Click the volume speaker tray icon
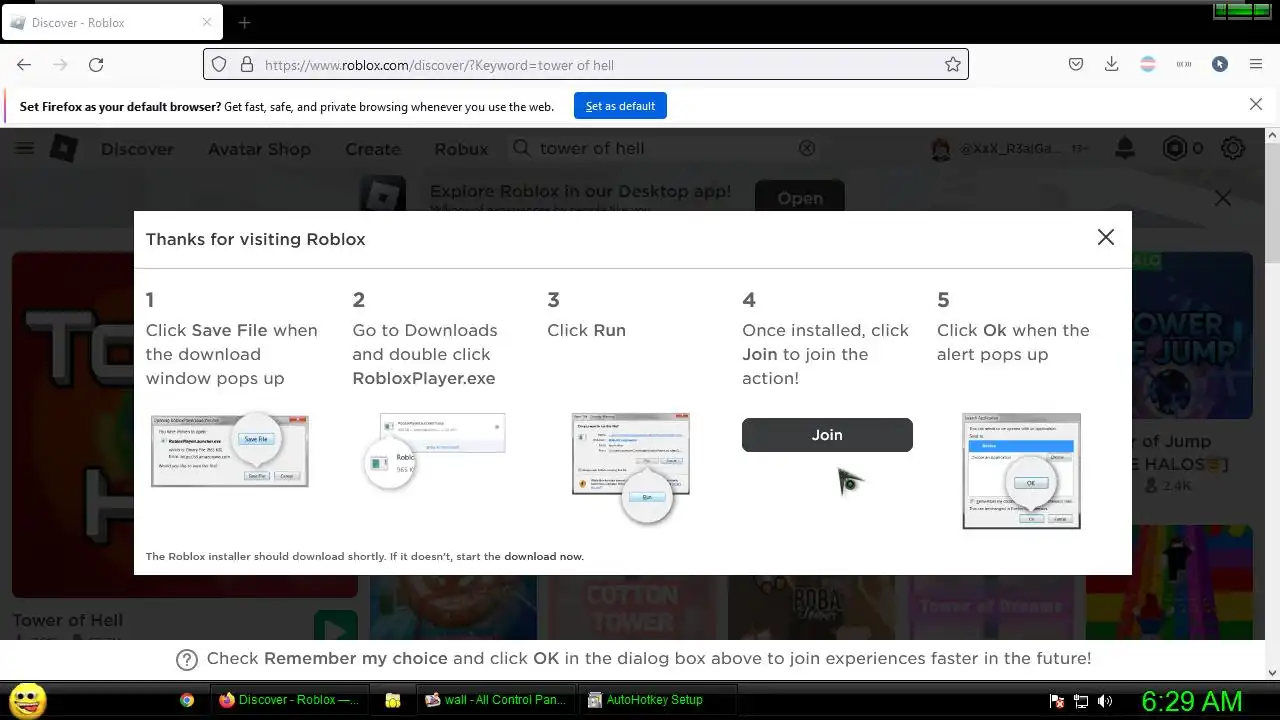Screen dimensions: 1280x720 (1105, 701)
